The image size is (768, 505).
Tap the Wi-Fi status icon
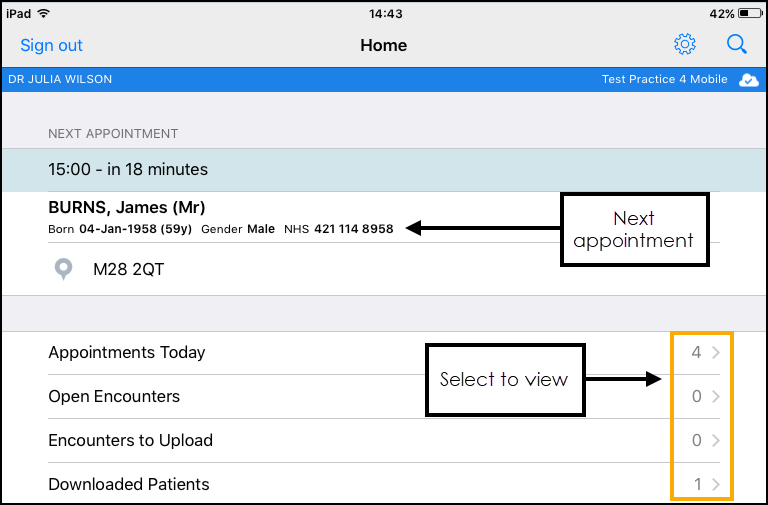point(46,14)
